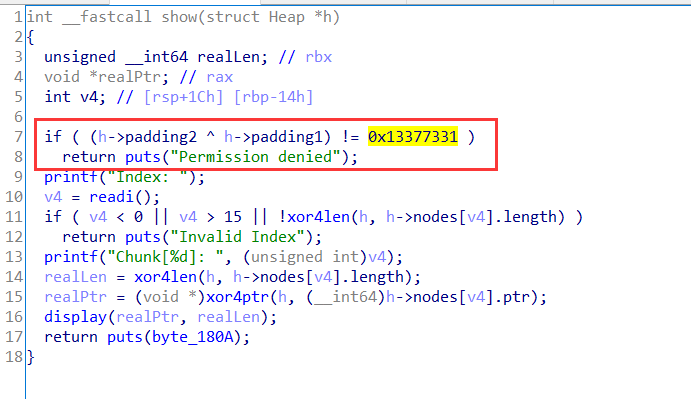Click the puts call on line 17
Viewport: 691px width, 399px height.
(125, 337)
